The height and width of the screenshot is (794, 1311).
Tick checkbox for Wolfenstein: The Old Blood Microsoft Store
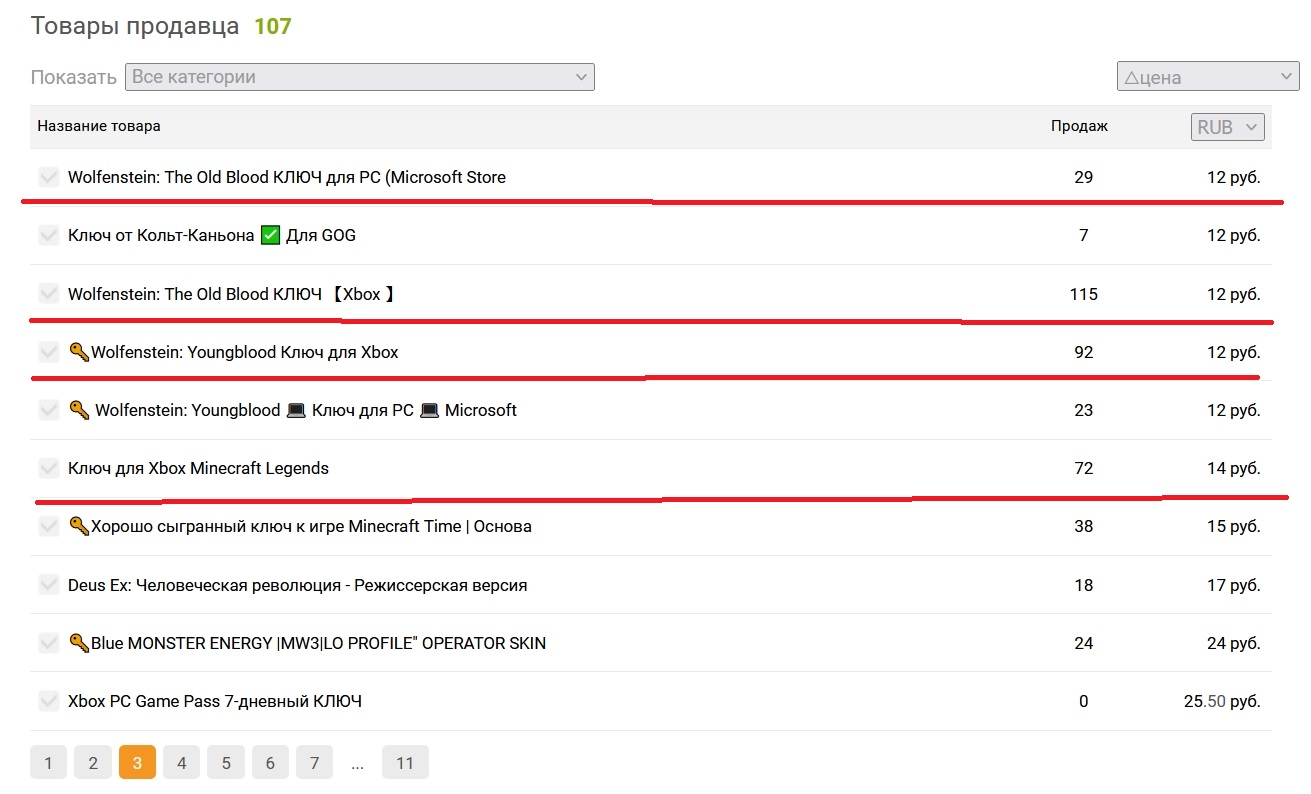pyautogui.click(x=49, y=177)
